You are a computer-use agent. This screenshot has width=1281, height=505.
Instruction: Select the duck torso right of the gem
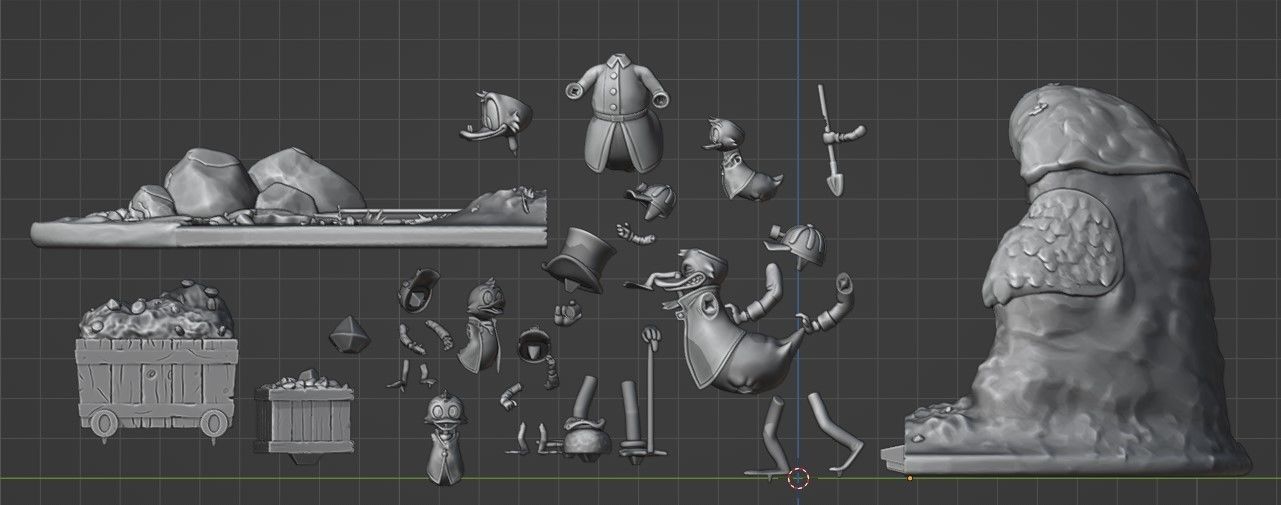point(482,326)
